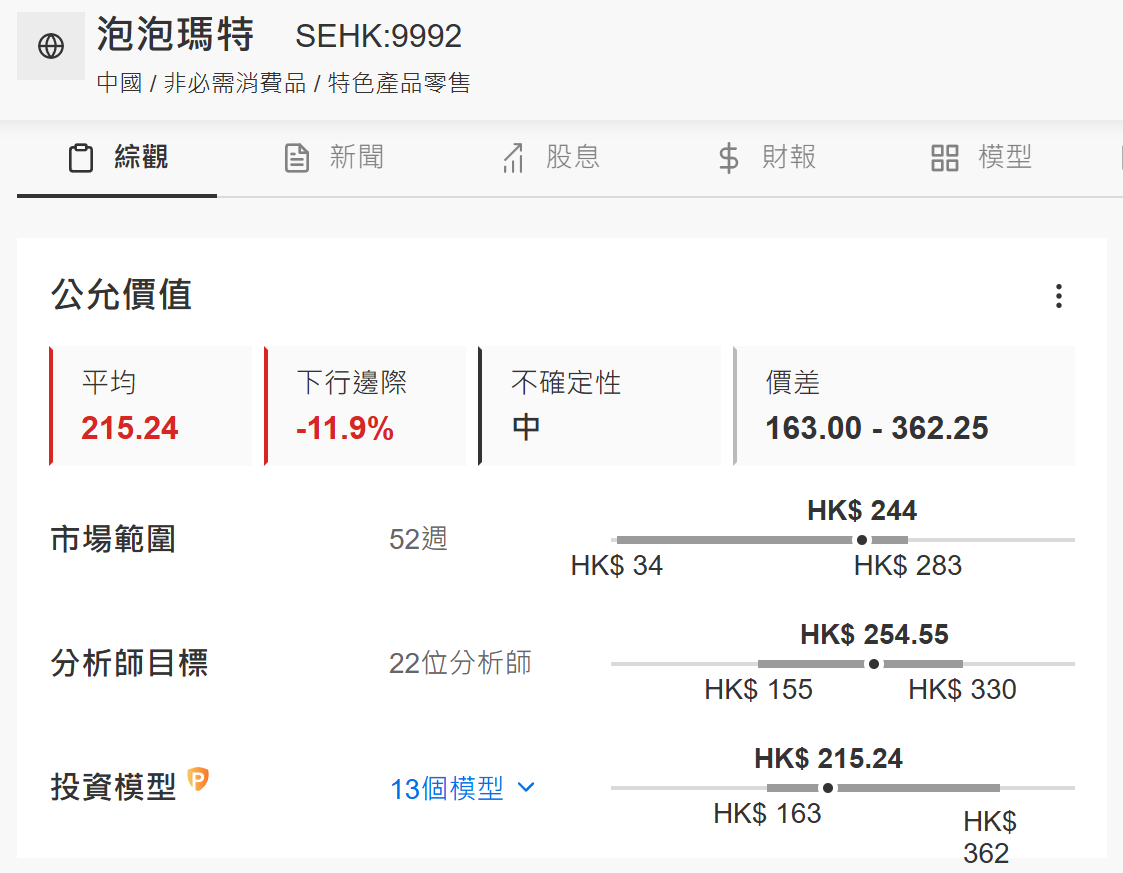
Task: Click the document icon on the 新聞 tab
Action: pyautogui.click(x=297, y=158)
